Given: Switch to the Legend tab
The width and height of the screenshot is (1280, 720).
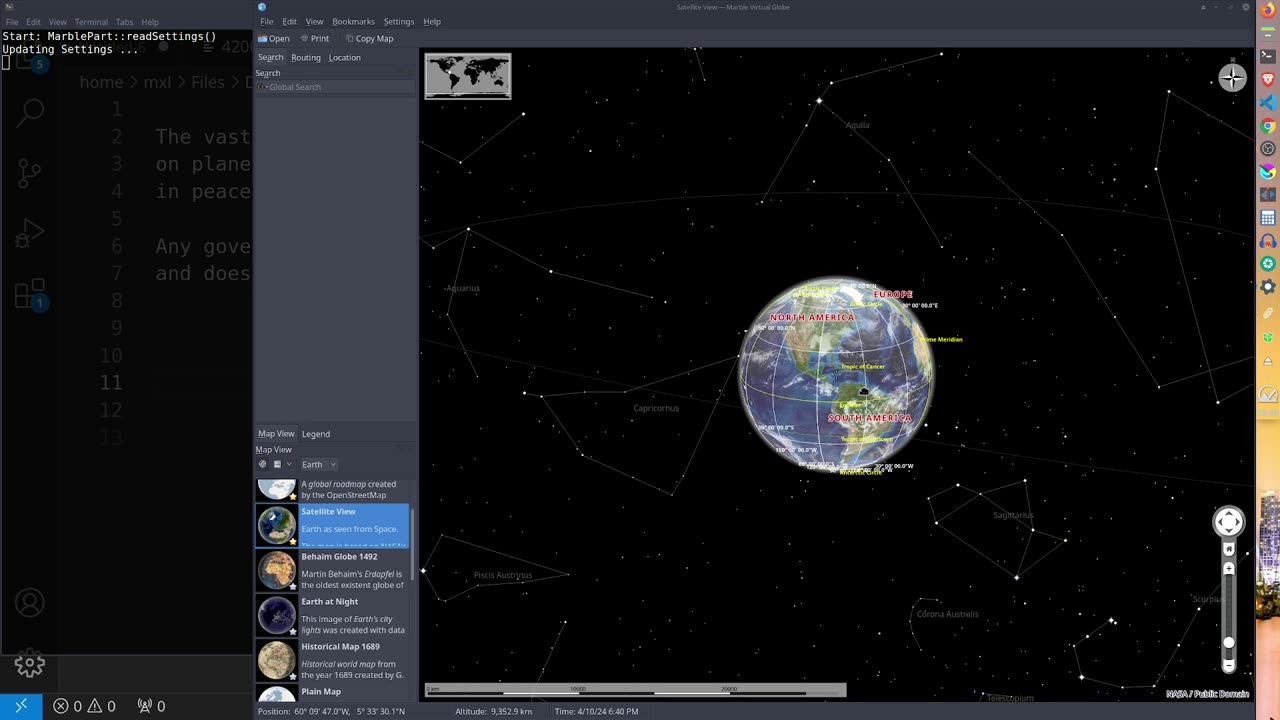Looking at the screenshot, I should click(316, 434).
